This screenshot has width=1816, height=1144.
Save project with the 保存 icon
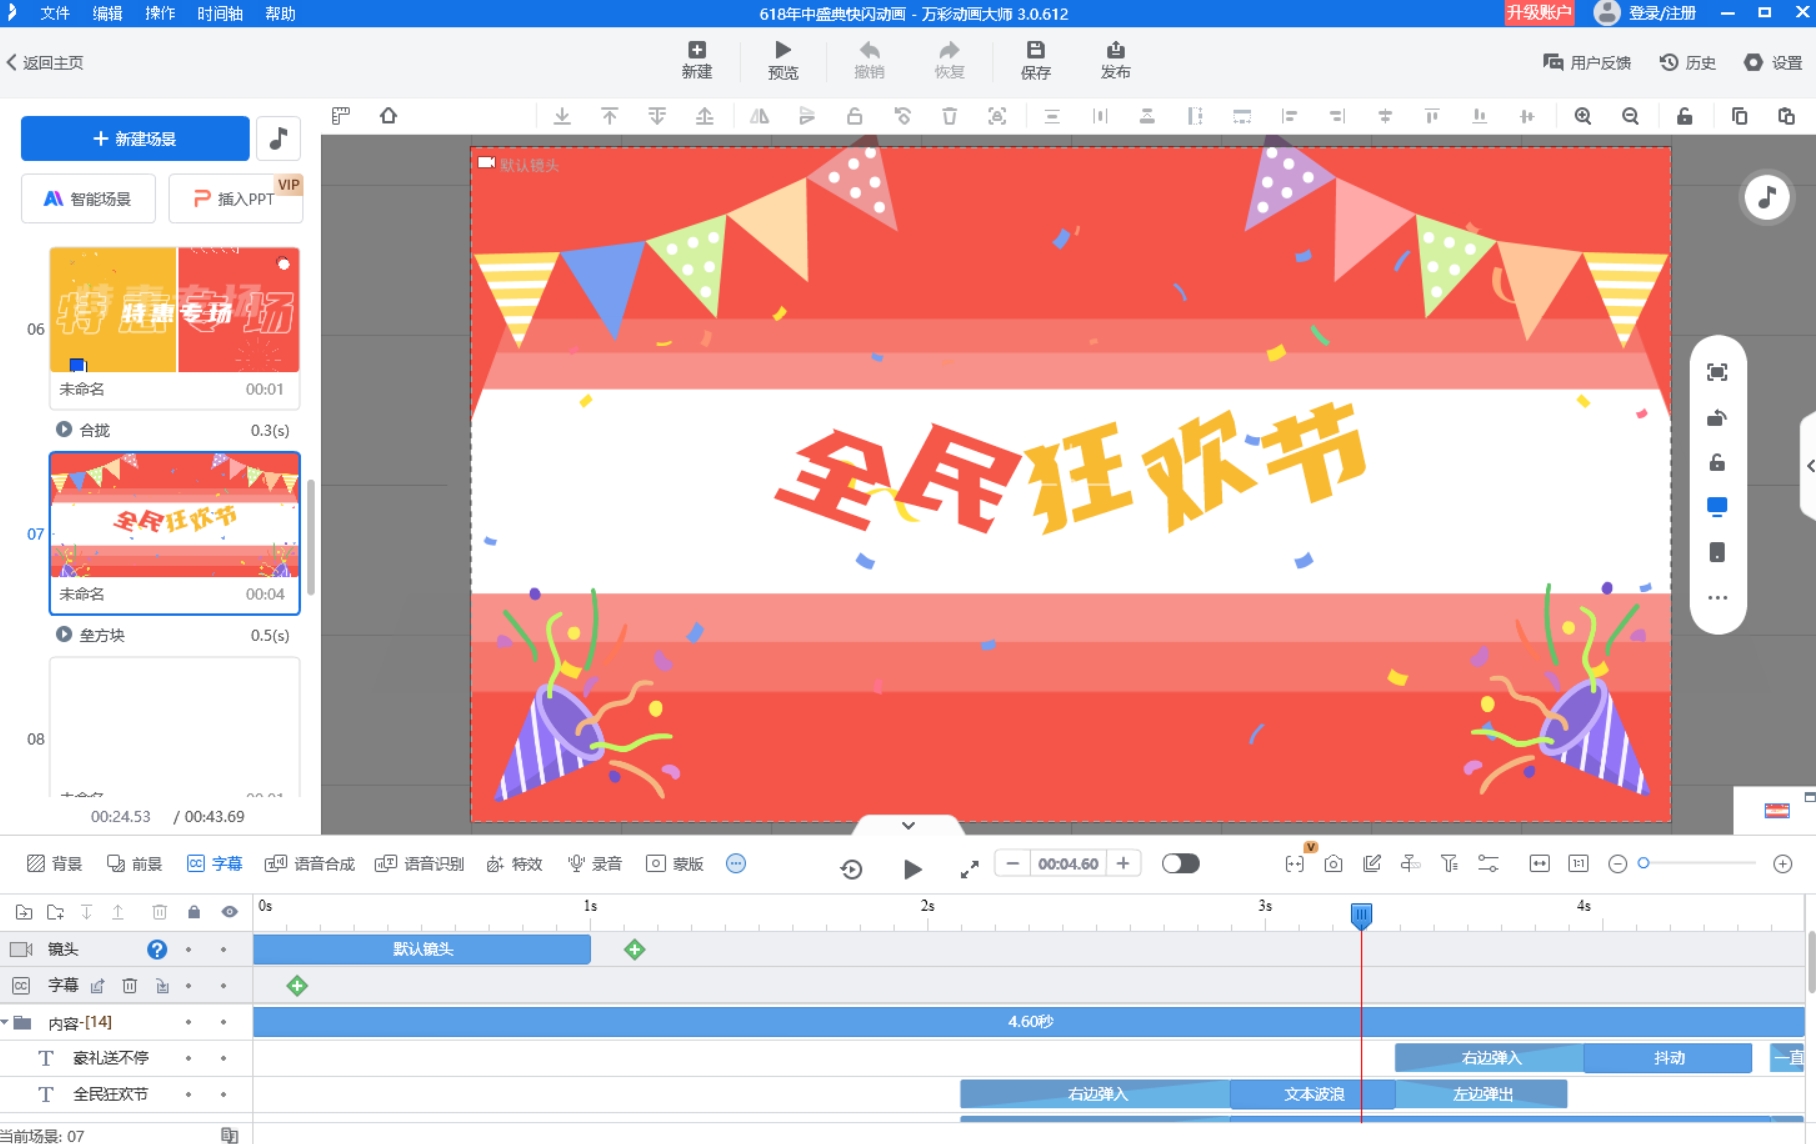click(x=1035, y=60)
